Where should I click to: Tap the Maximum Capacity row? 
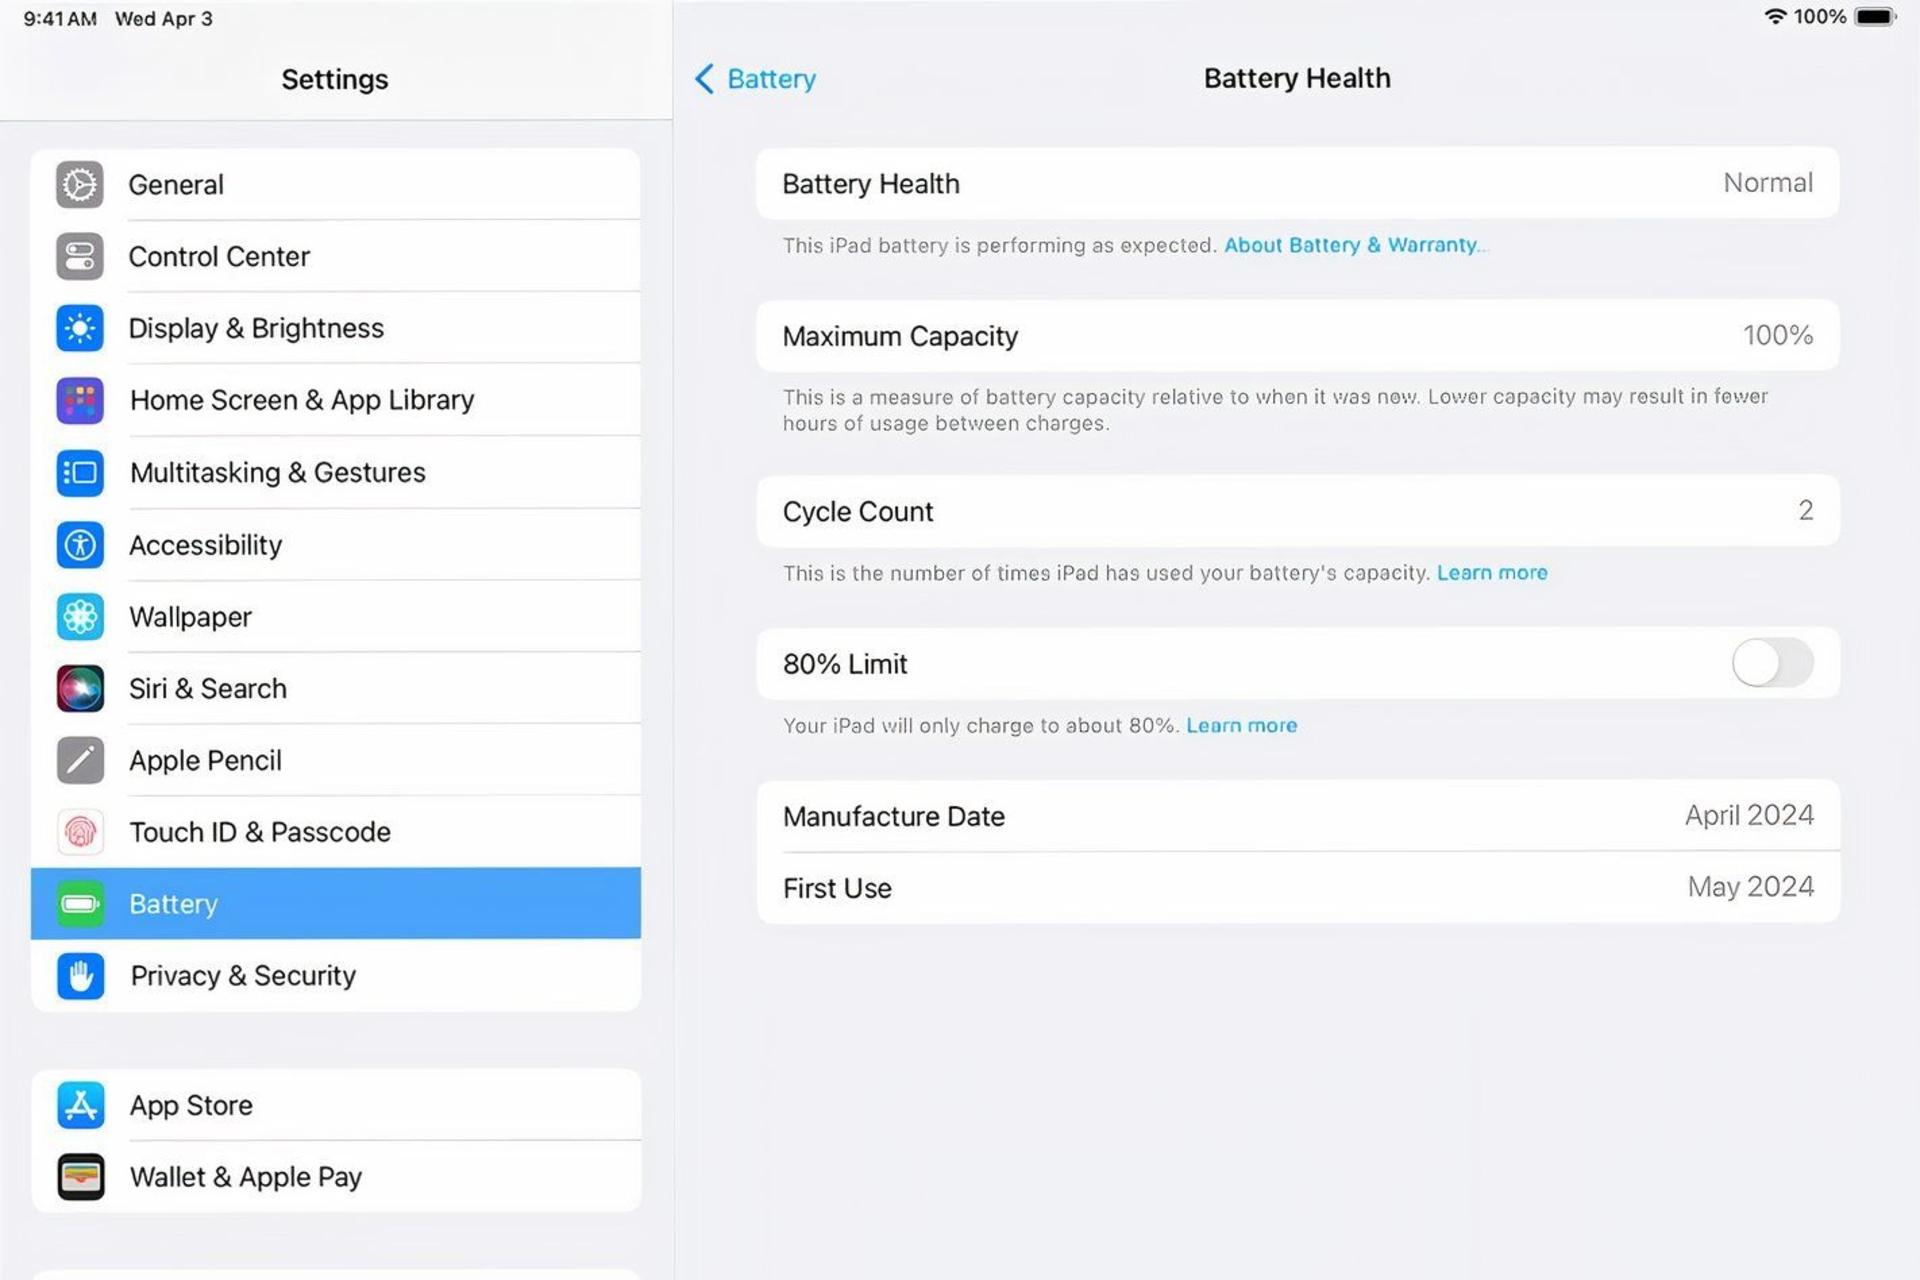pyautogui.click(x=1297, y=336)
